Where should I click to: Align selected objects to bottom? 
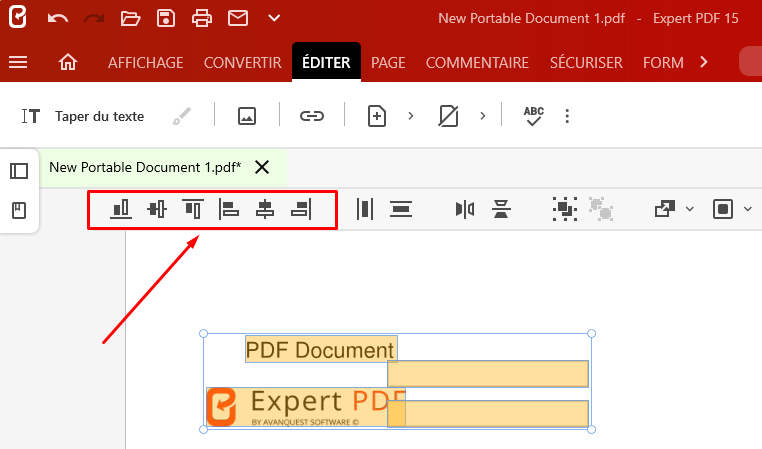coord(121,209)
